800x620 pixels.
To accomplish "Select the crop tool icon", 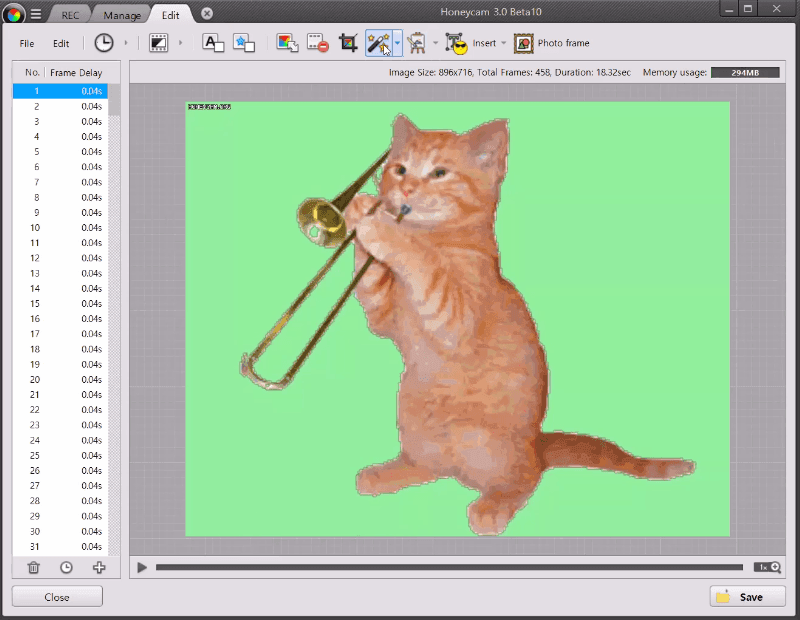I will (348, 43).
